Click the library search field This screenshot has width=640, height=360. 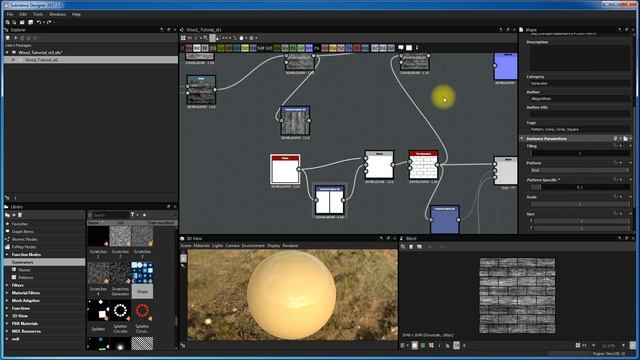(111, 215)
